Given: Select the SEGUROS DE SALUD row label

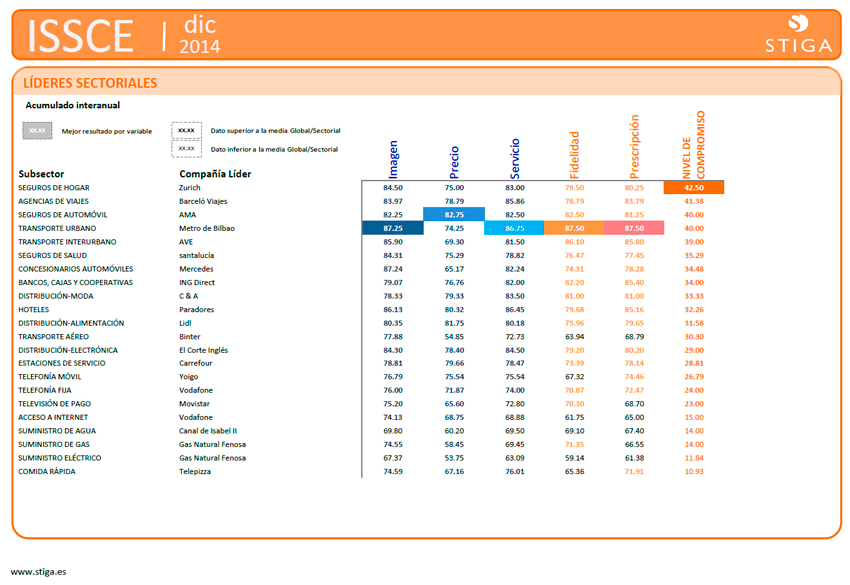Looking at the screenshot, I should click(x=53, y=255).
